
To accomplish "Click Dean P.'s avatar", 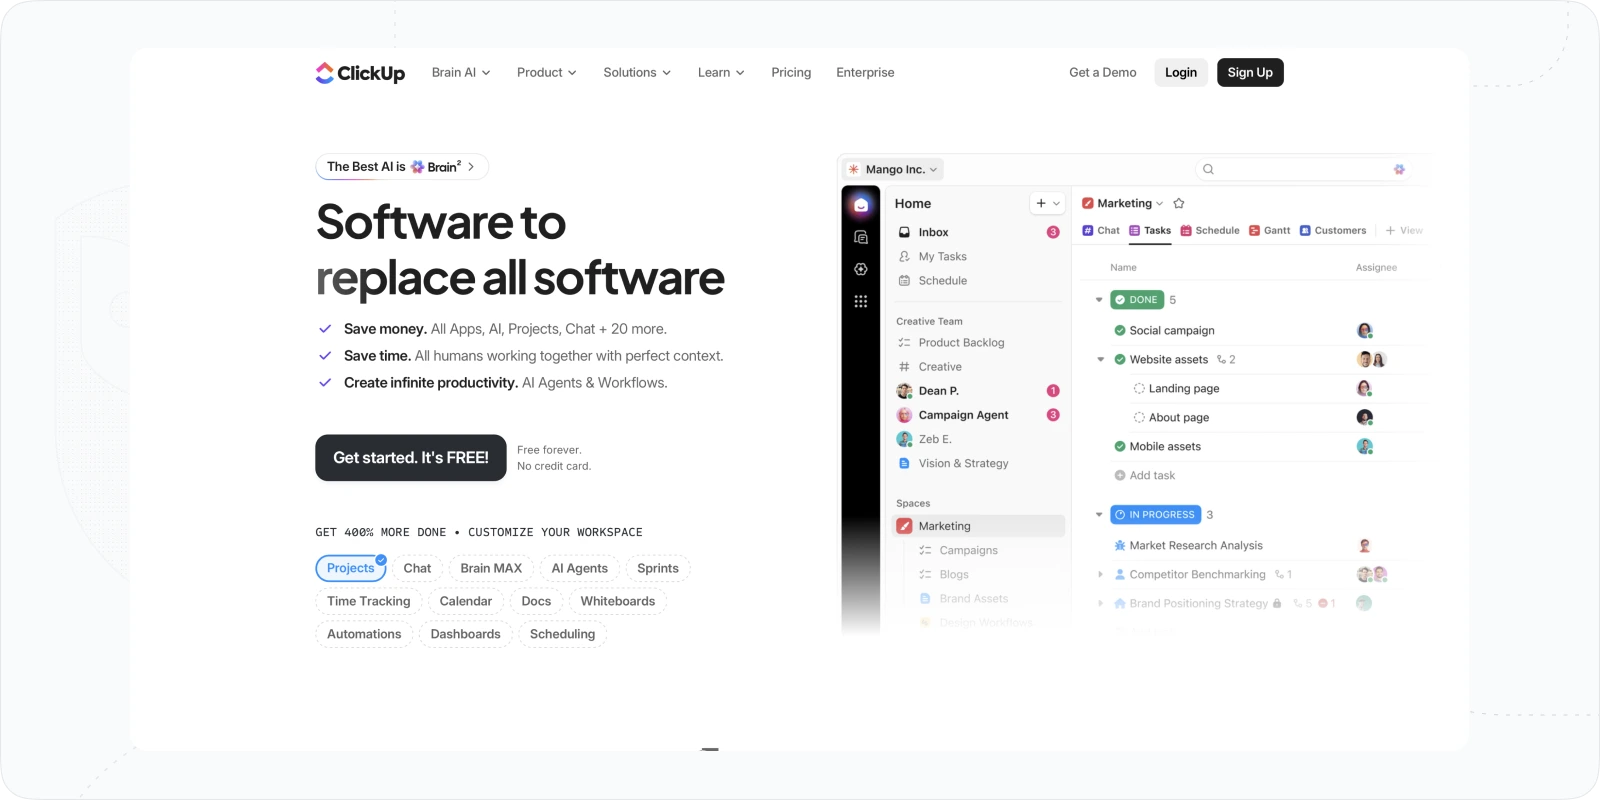I will click(904, 391).
